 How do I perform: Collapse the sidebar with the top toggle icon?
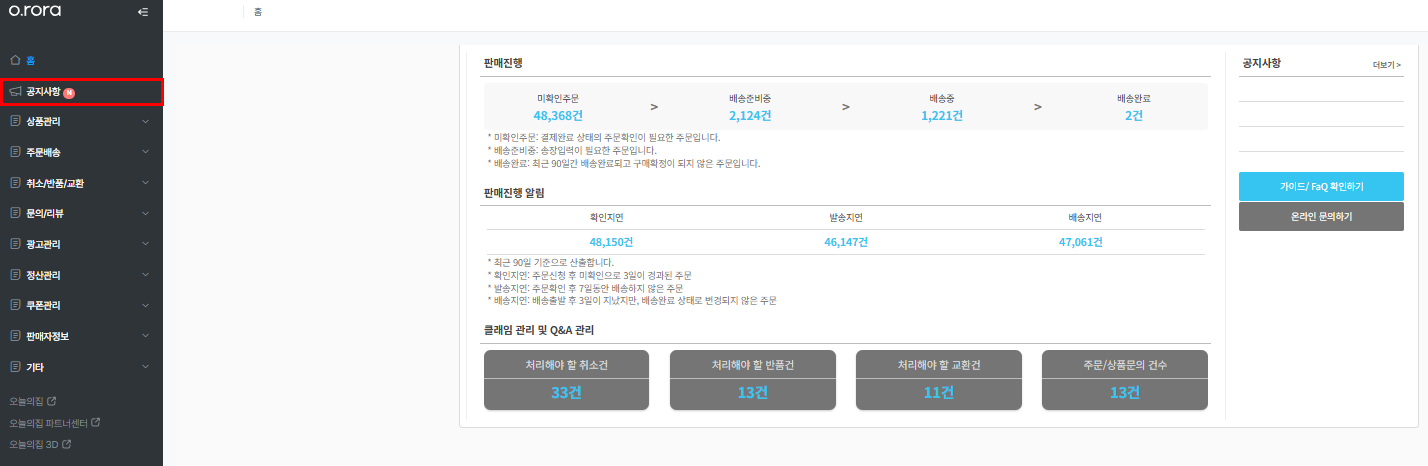tap(143, 12)
